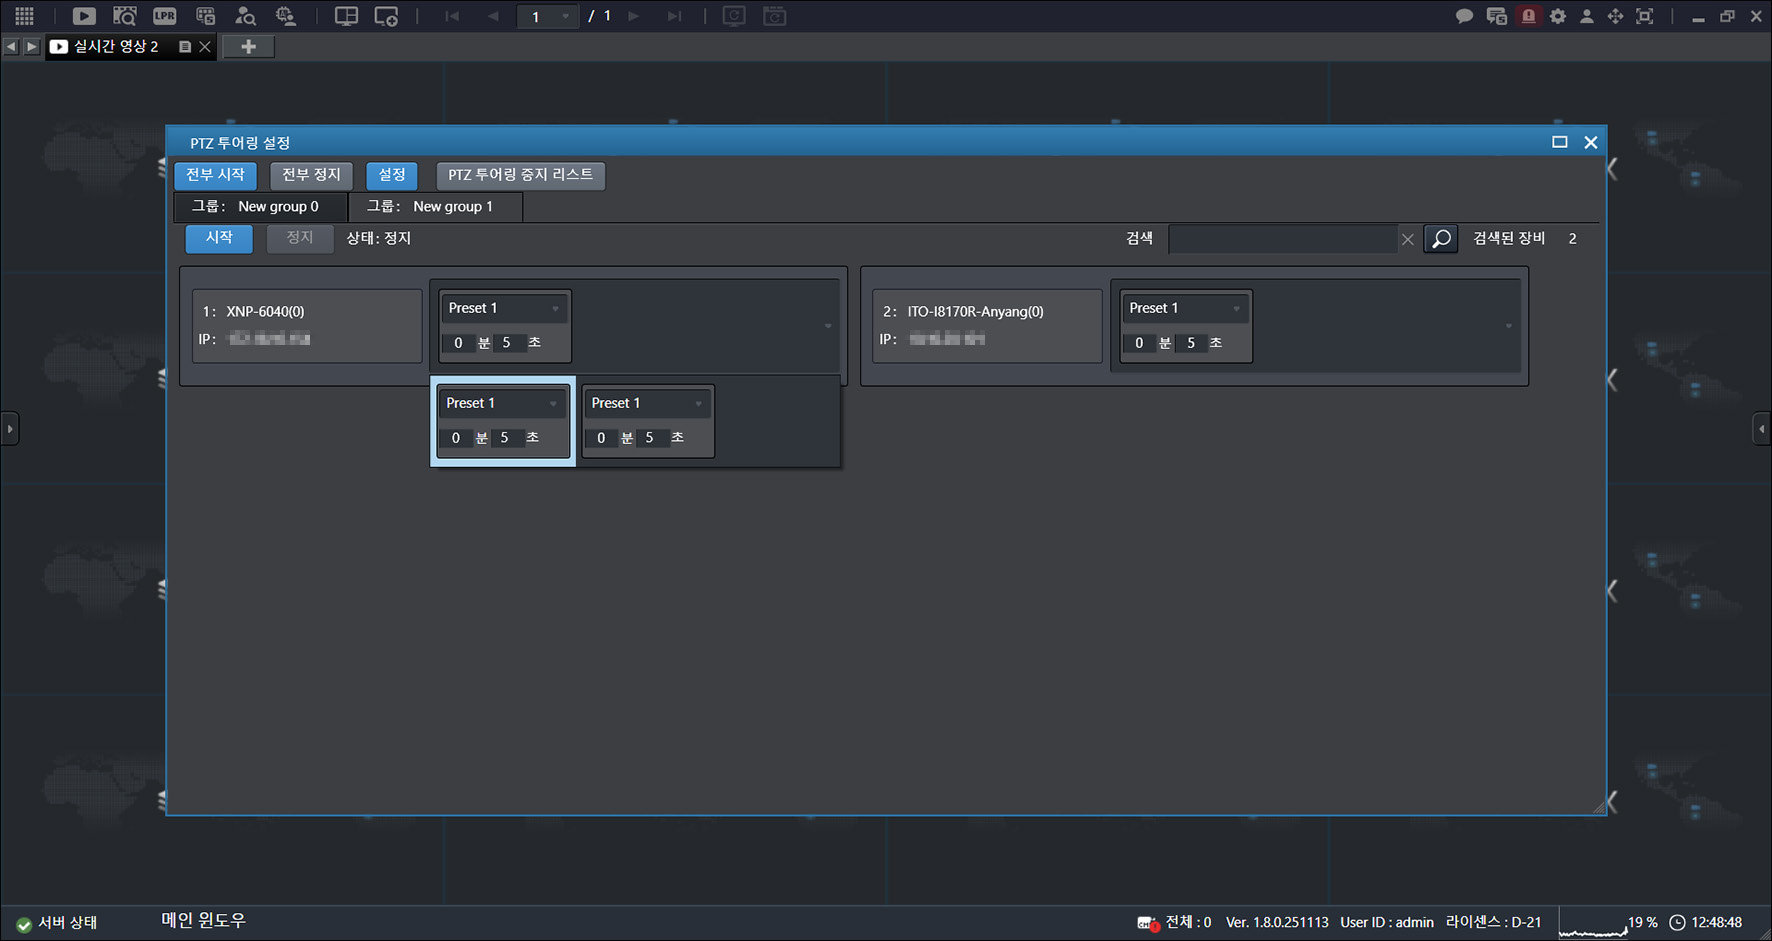The width and height of the screenshot is (1772, 941).
Task: Expand the right side panel arrow
Action: 1762,429
